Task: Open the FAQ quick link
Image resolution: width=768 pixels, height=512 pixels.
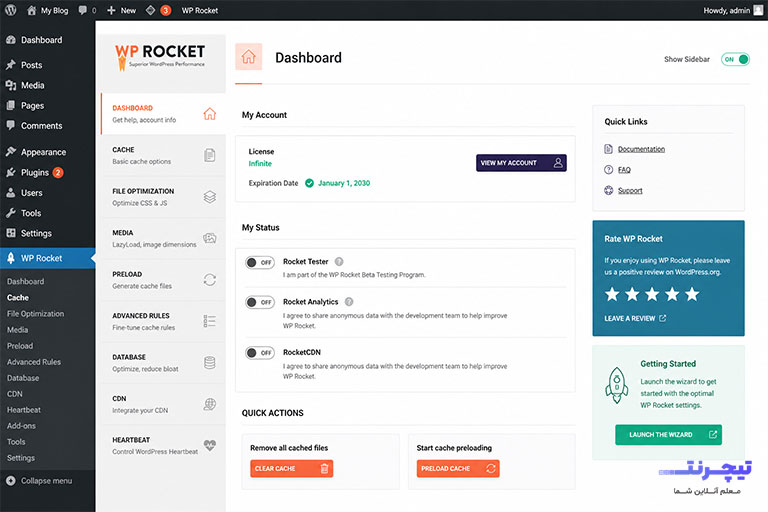Action: click(624, 170)
